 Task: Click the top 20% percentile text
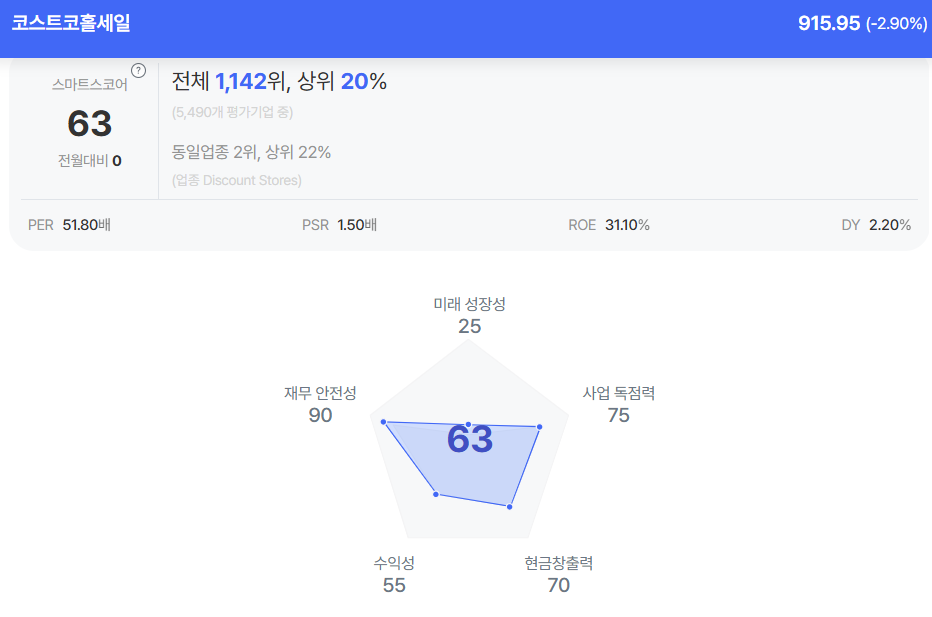(x=363, y=82)
